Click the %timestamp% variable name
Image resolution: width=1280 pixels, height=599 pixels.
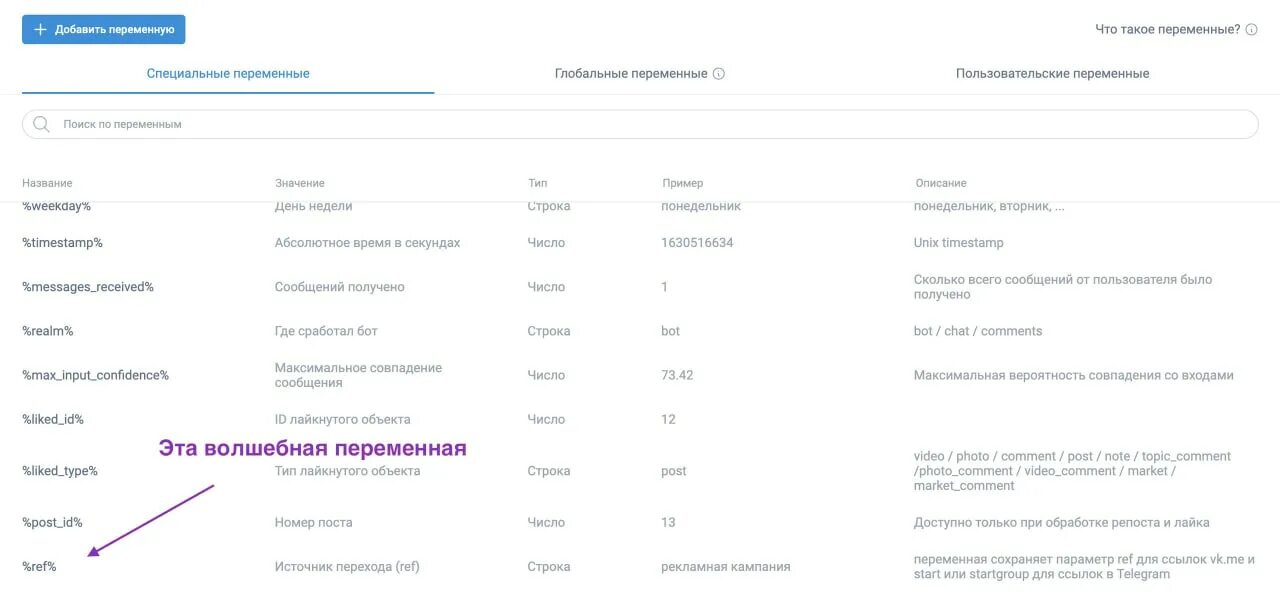pos(60,242)
